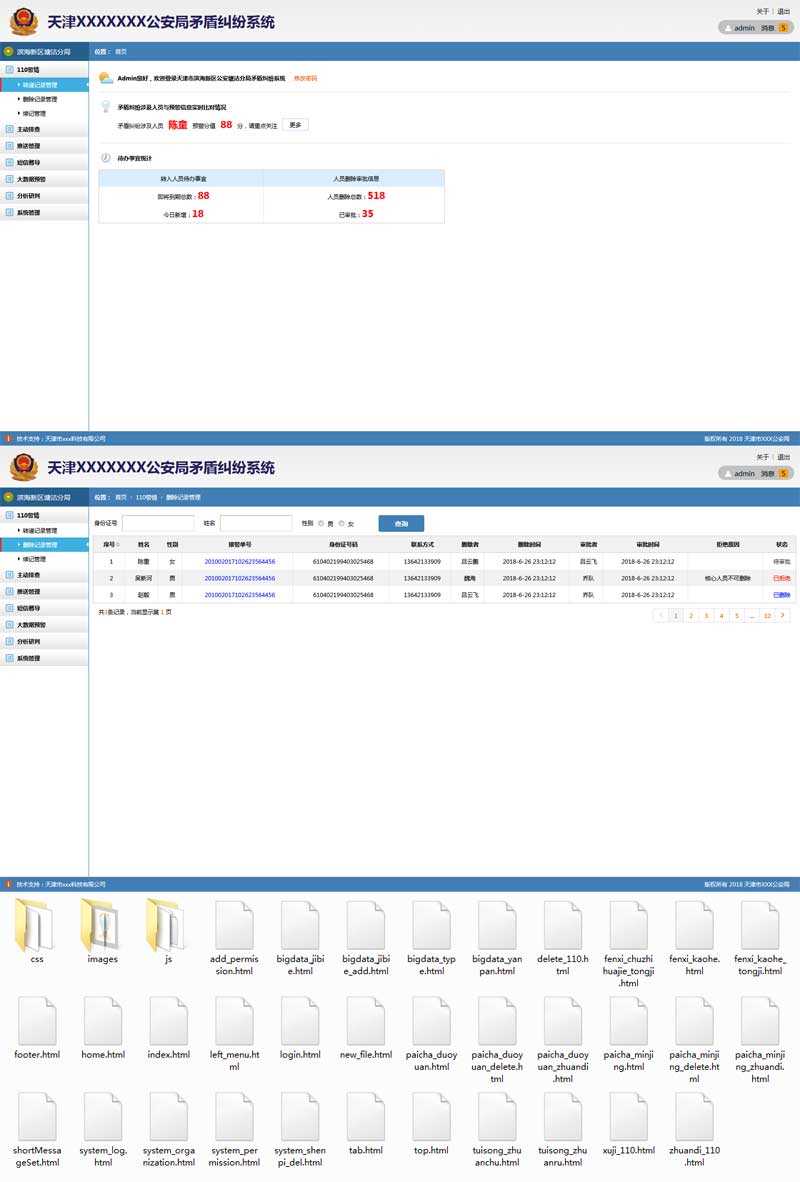Sort table by the 序号 column header
This screenshot has height=1182, width=800.
[x=111, y=545]
